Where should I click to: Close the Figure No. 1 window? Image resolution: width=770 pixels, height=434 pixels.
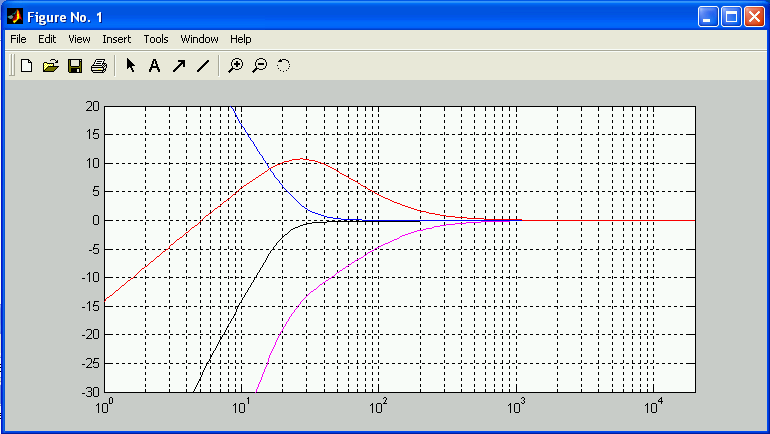tap(754, 17)
